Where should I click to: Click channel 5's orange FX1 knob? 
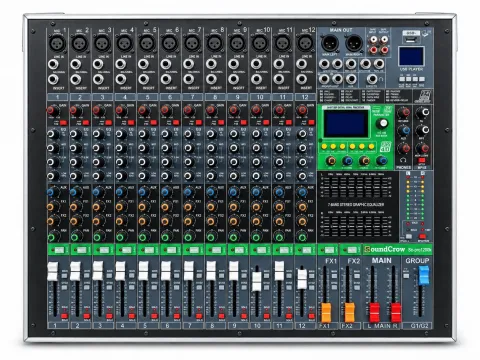click(x=142, y=207)
